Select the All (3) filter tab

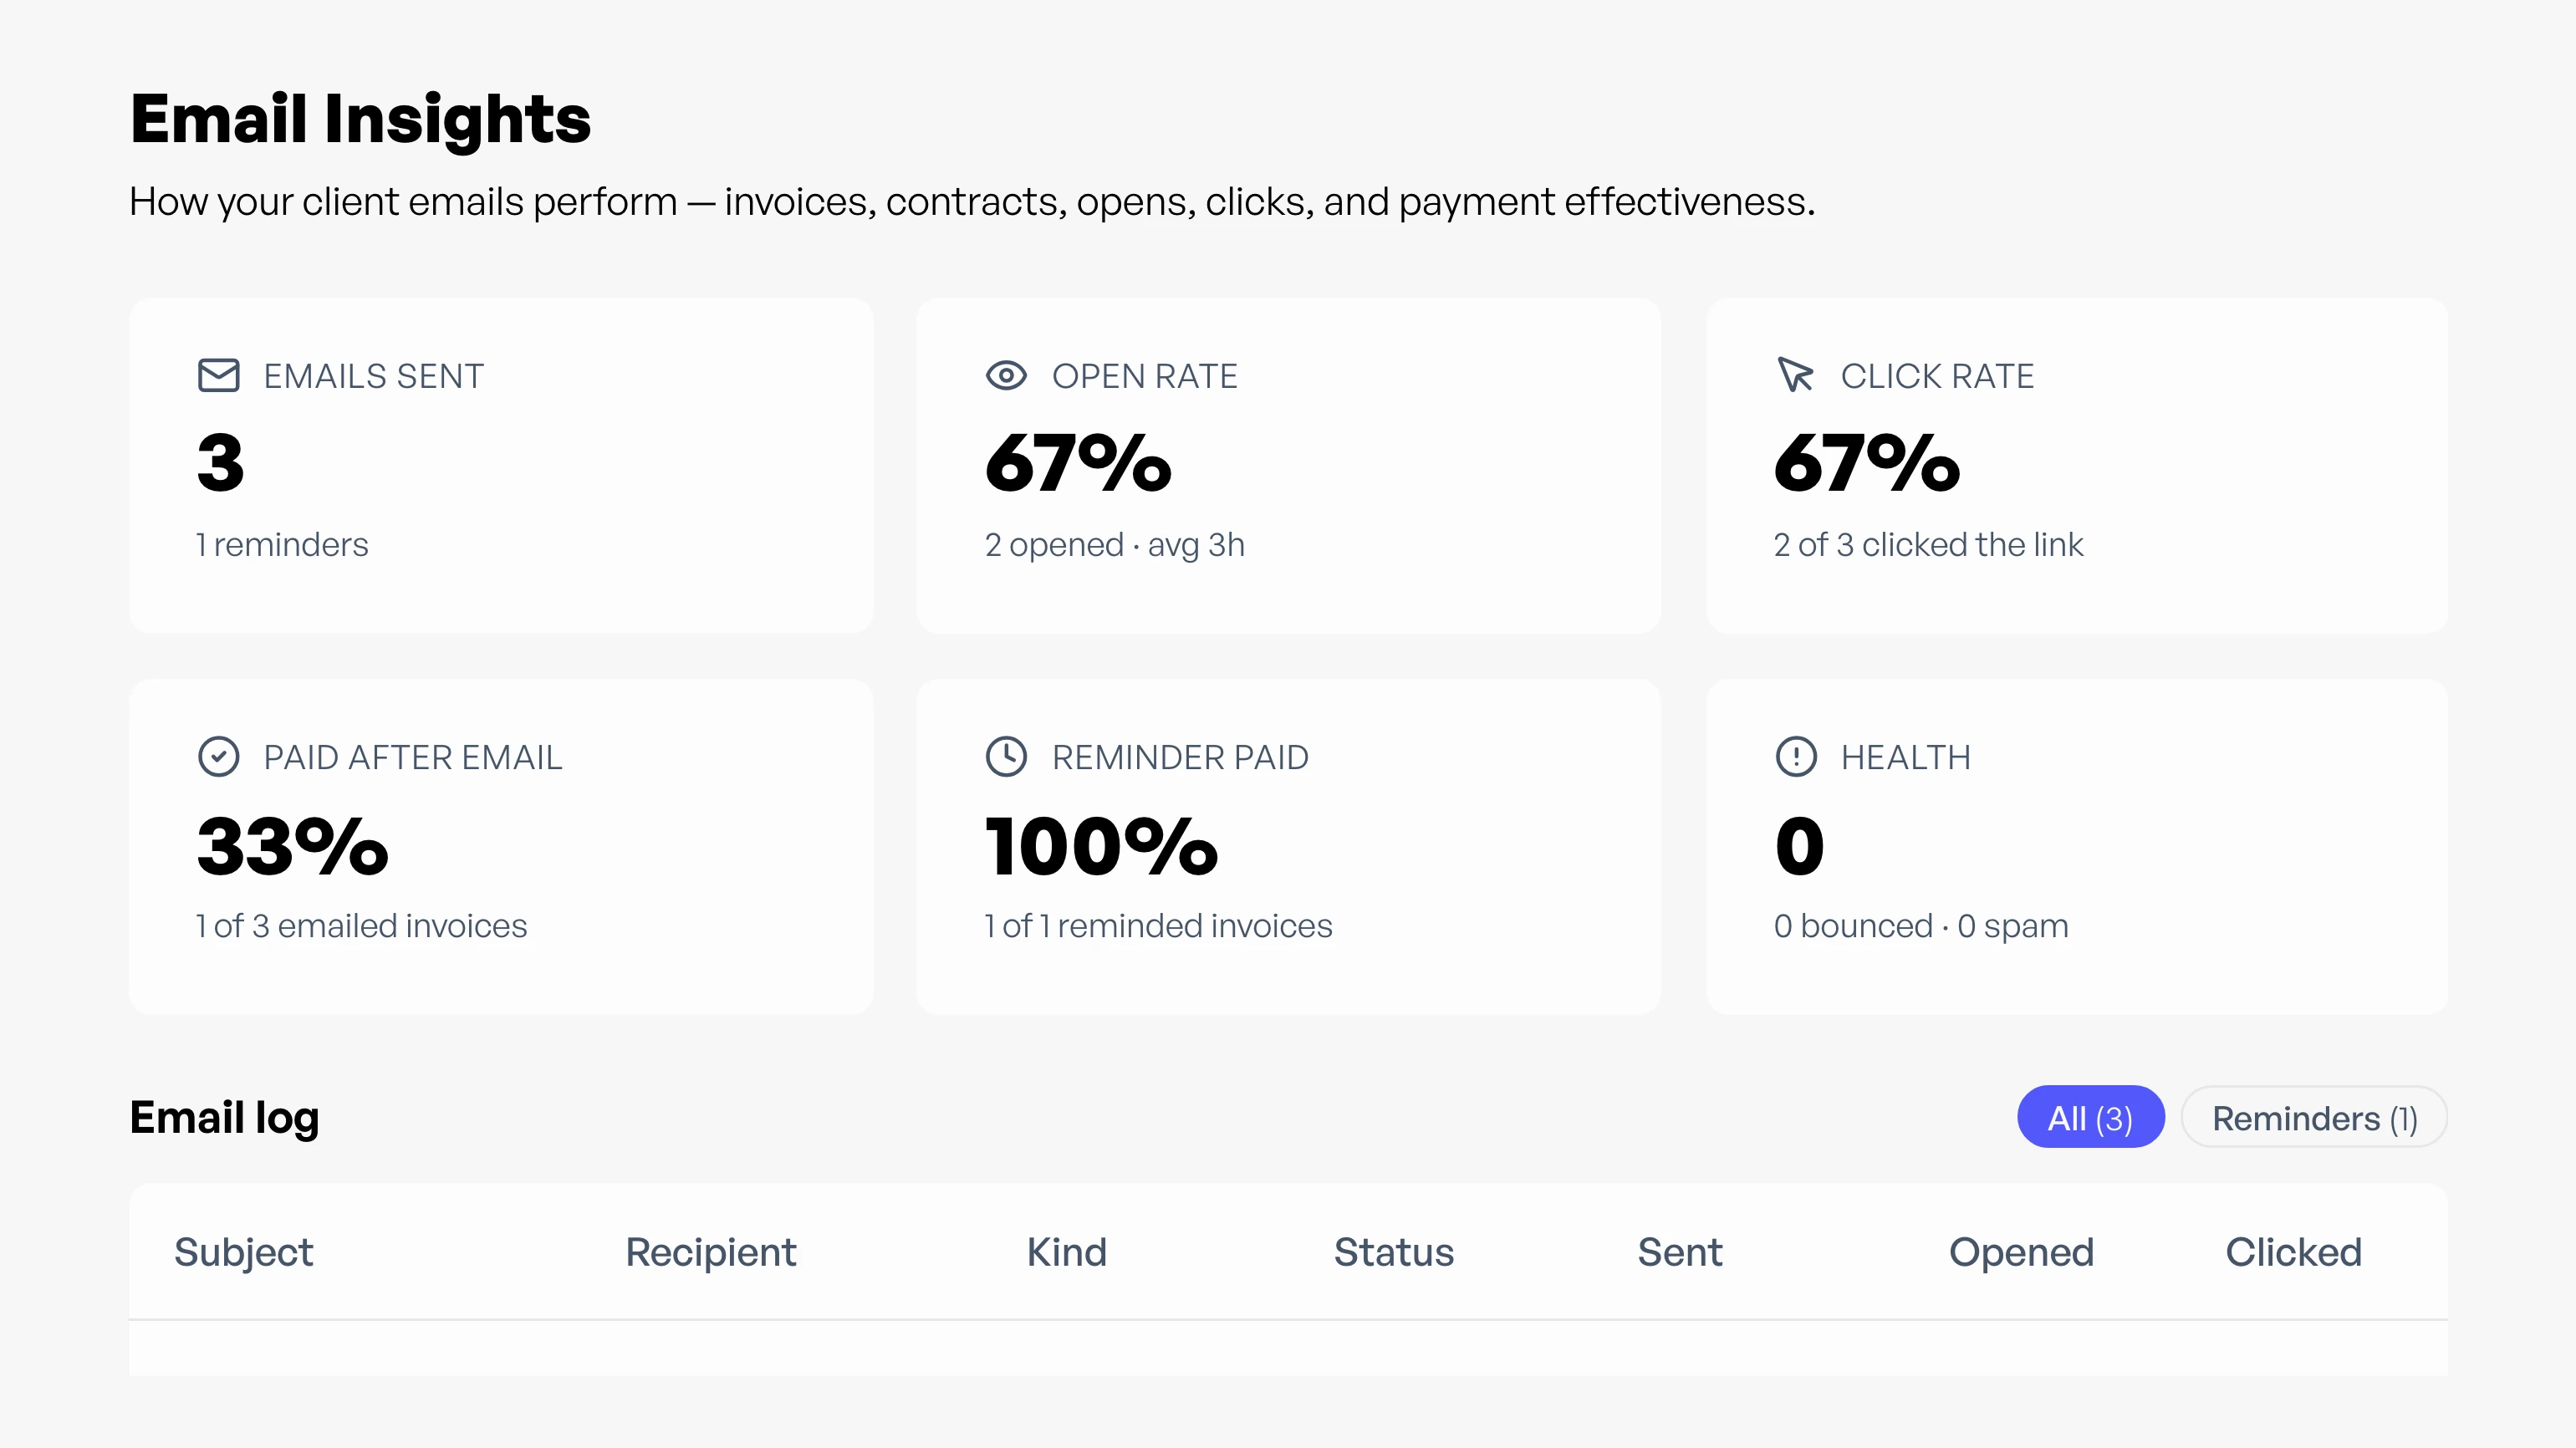[x=2090, y=1117]
